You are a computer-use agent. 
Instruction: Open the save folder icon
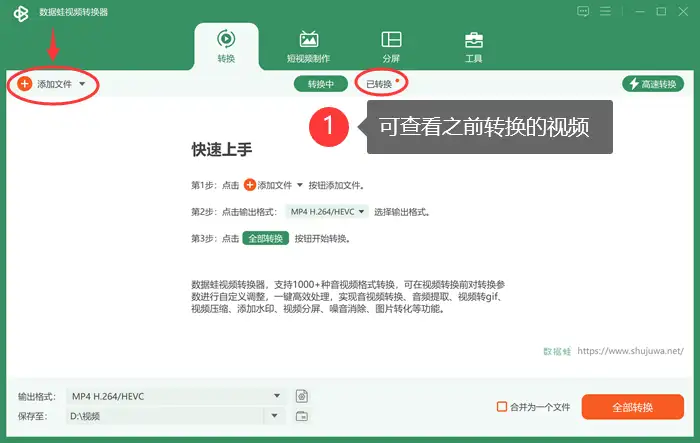[302, 416]
